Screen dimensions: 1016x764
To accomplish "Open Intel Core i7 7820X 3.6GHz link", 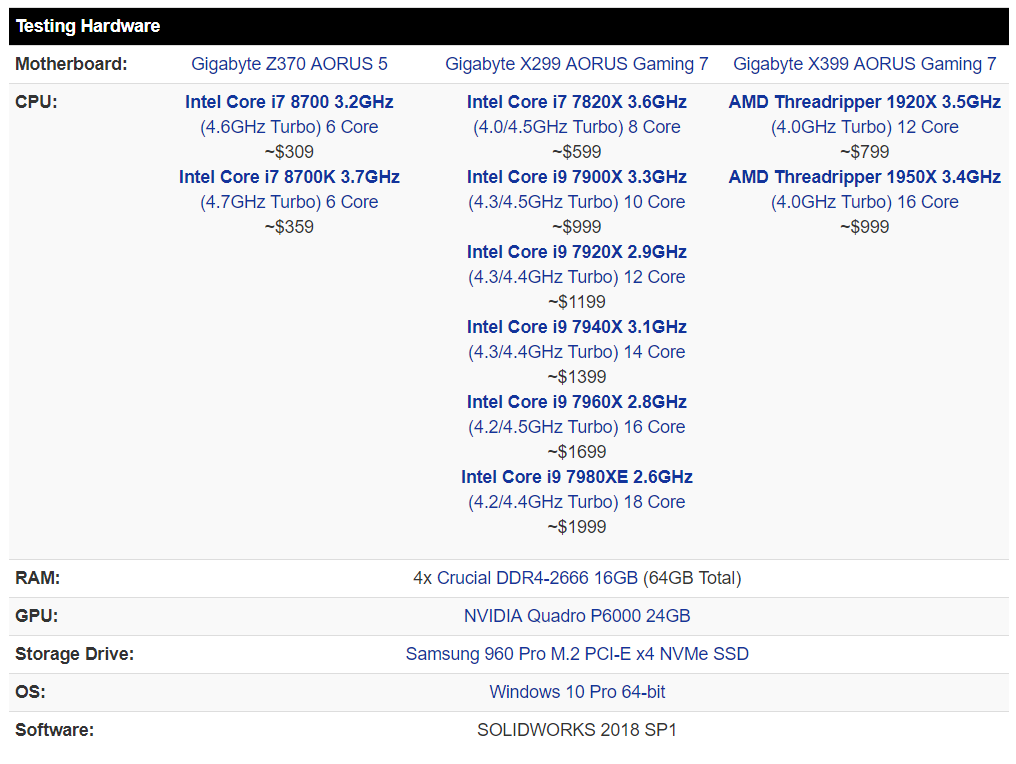I will click(577, 102).
